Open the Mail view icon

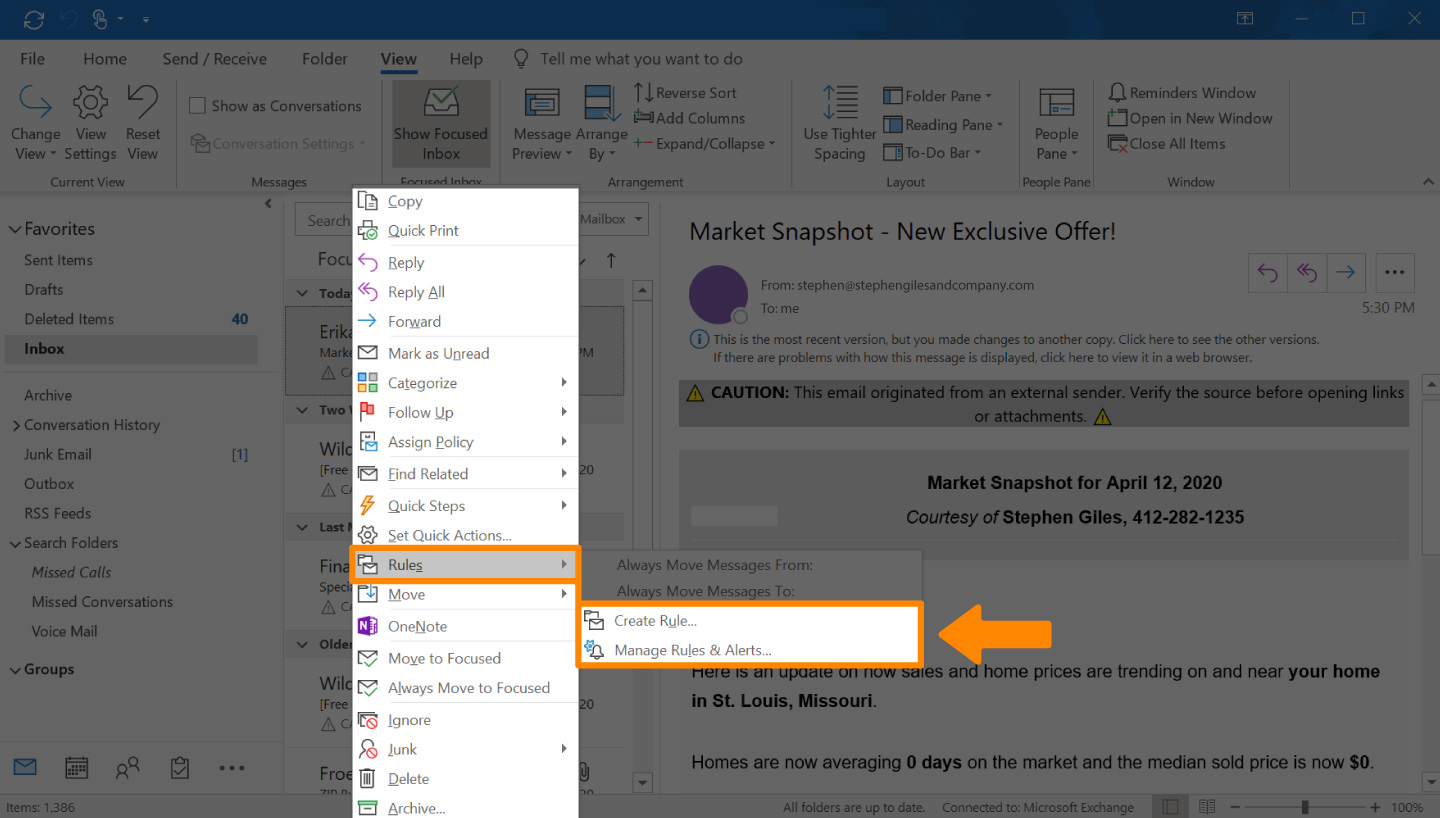coord(24,766)
